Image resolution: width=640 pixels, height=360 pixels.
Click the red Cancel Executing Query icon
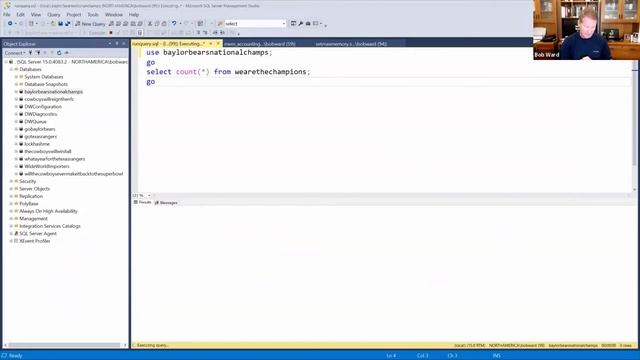[x=111, y=33]
